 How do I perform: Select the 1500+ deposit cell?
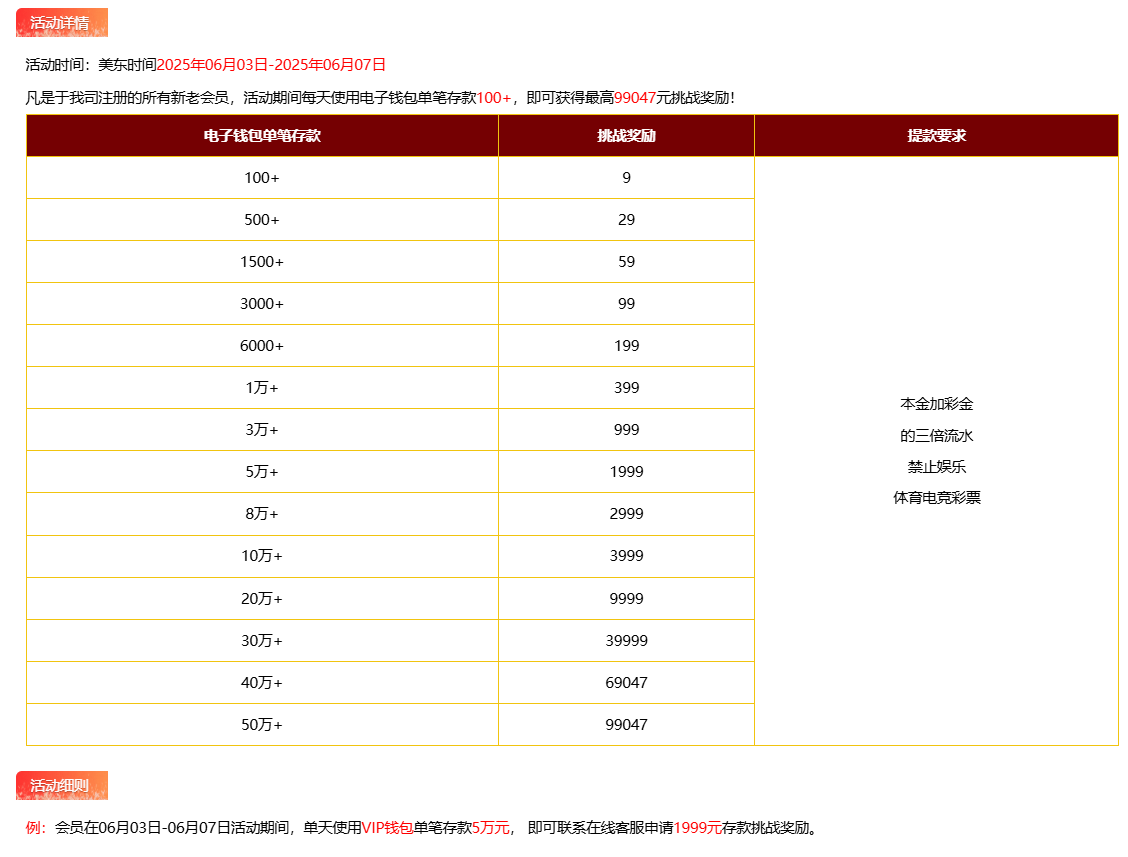[262, 262]
